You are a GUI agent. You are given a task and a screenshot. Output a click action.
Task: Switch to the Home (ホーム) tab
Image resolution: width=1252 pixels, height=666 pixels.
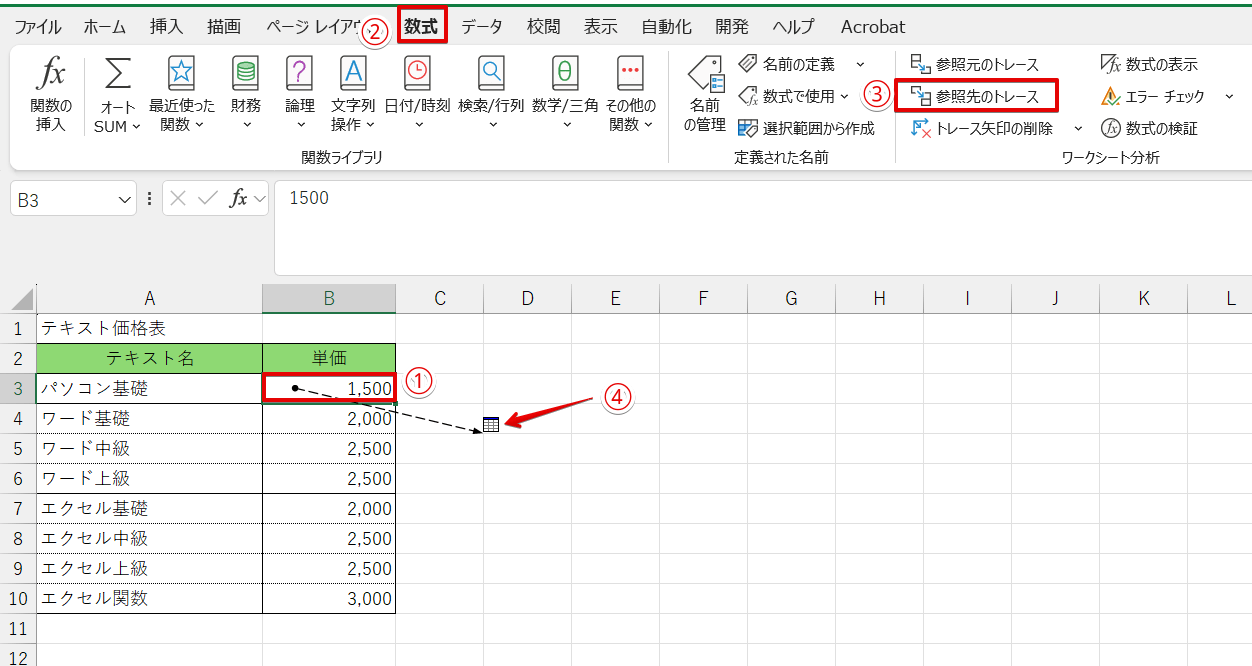[105, 27]
